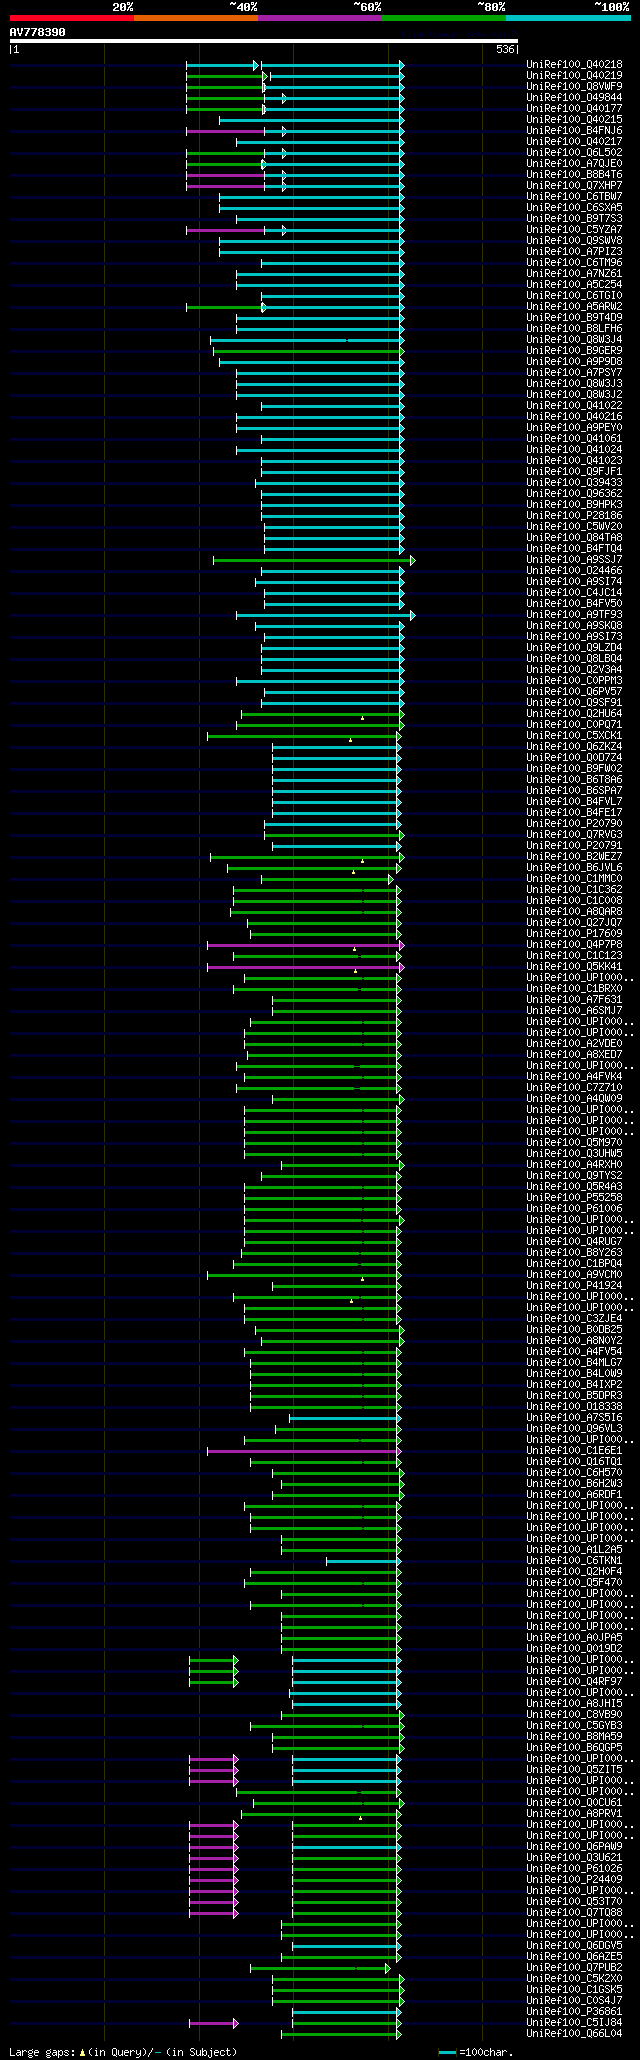Click the UniRef100_A9SSJ7 label

[x=574, y=559]
